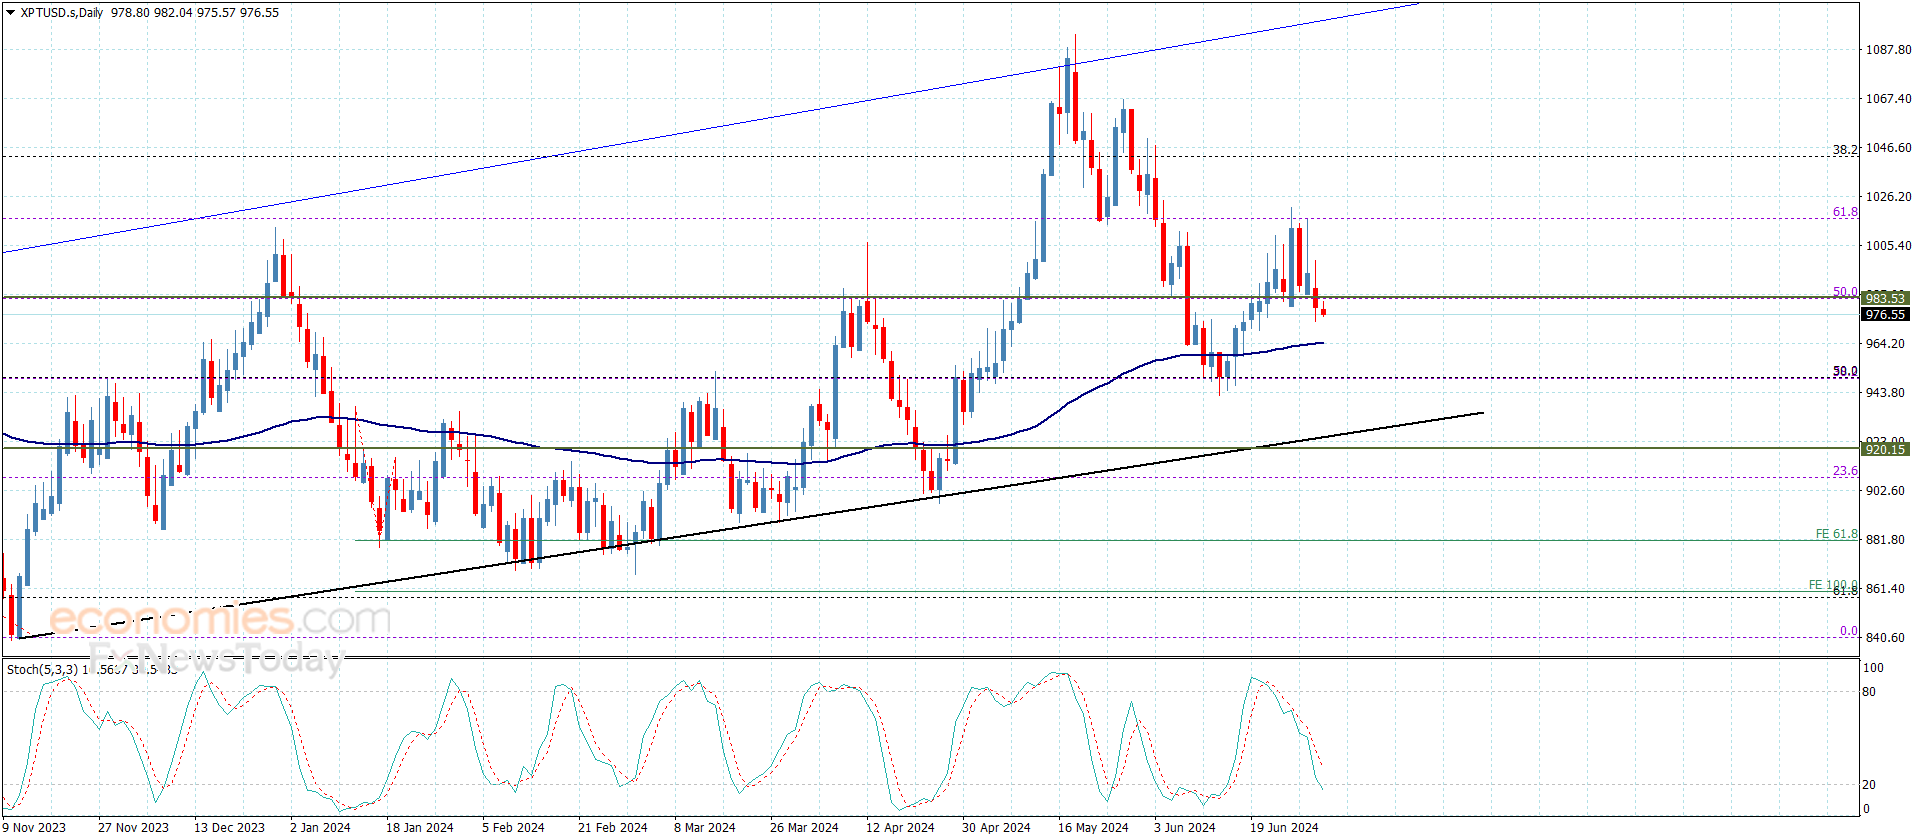Click the 943.80 price axis label
The height and width of the screenshot is (840, 1916).
(x=1885, y=393)
